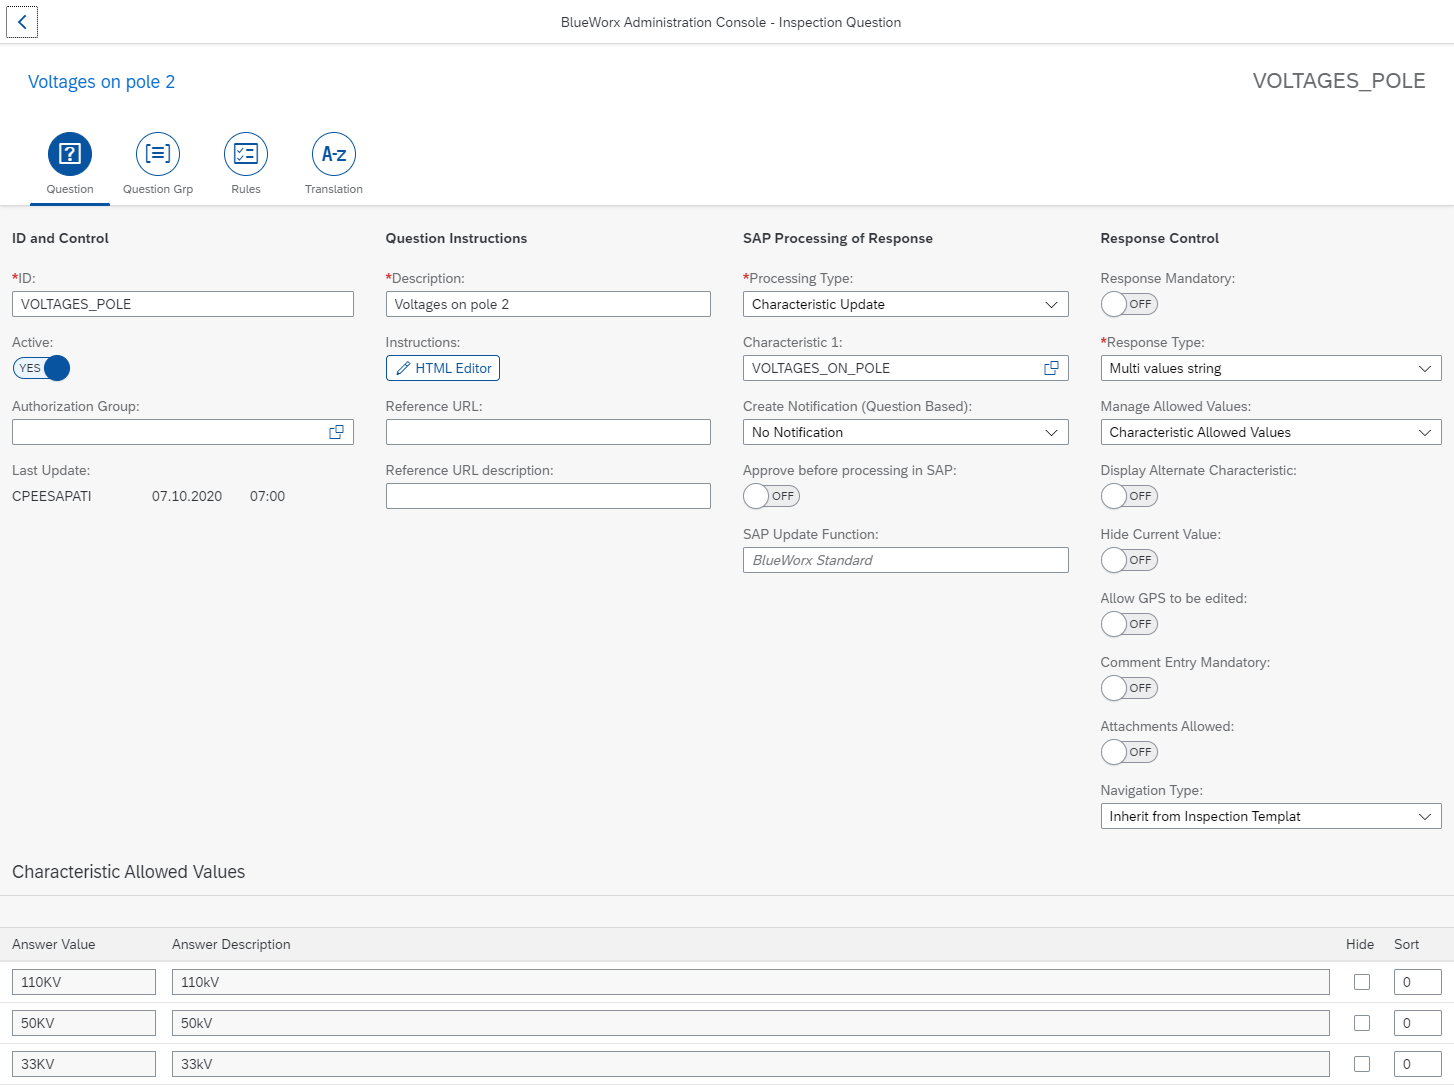Open Create Notification dropdown
The width and height of the screenshot is (1454, 1087).
pyautogui.click(x=906, y=432)
